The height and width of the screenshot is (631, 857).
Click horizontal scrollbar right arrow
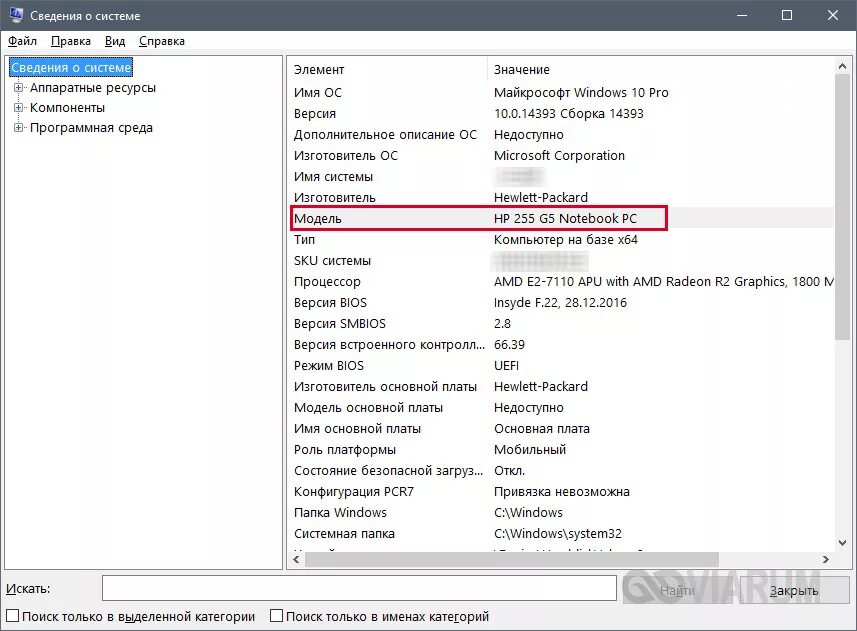[x=826, y=559]
